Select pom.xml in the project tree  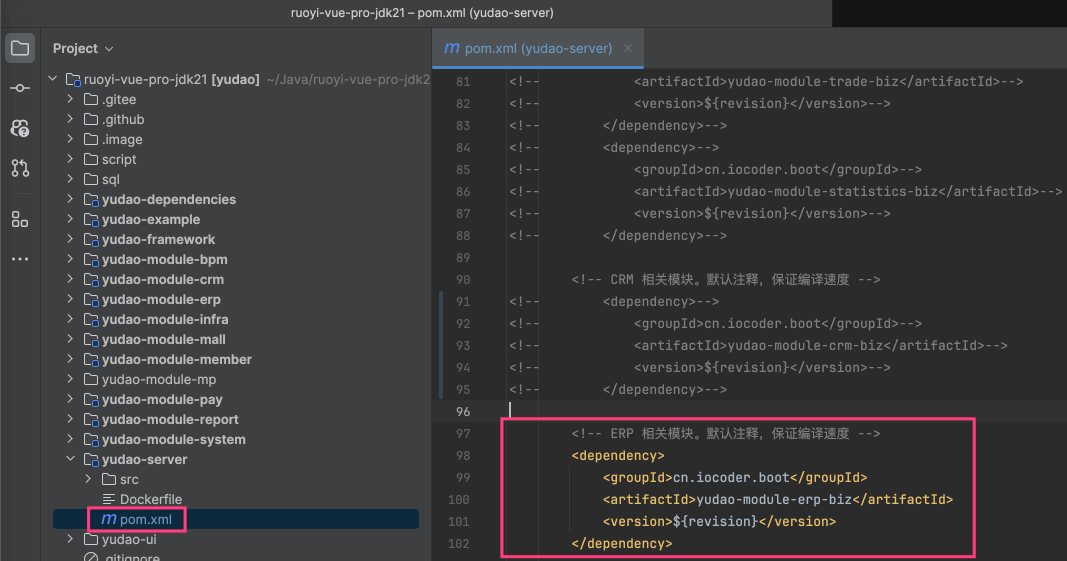147,519
